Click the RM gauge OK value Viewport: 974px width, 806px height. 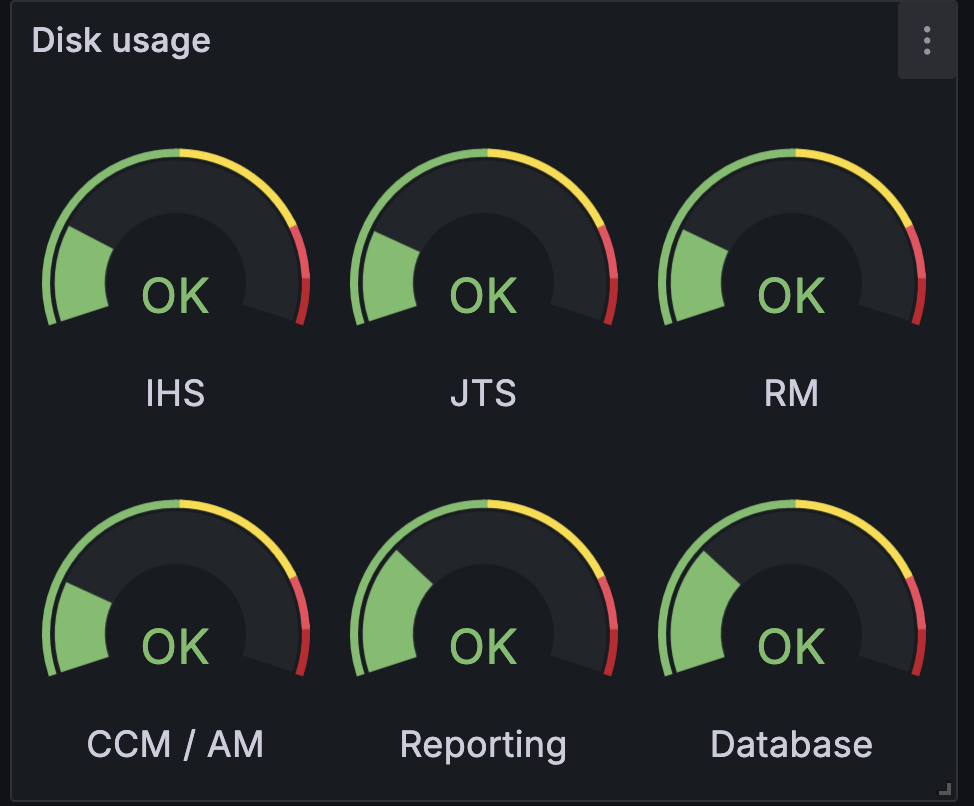click(x=791, y=296)
